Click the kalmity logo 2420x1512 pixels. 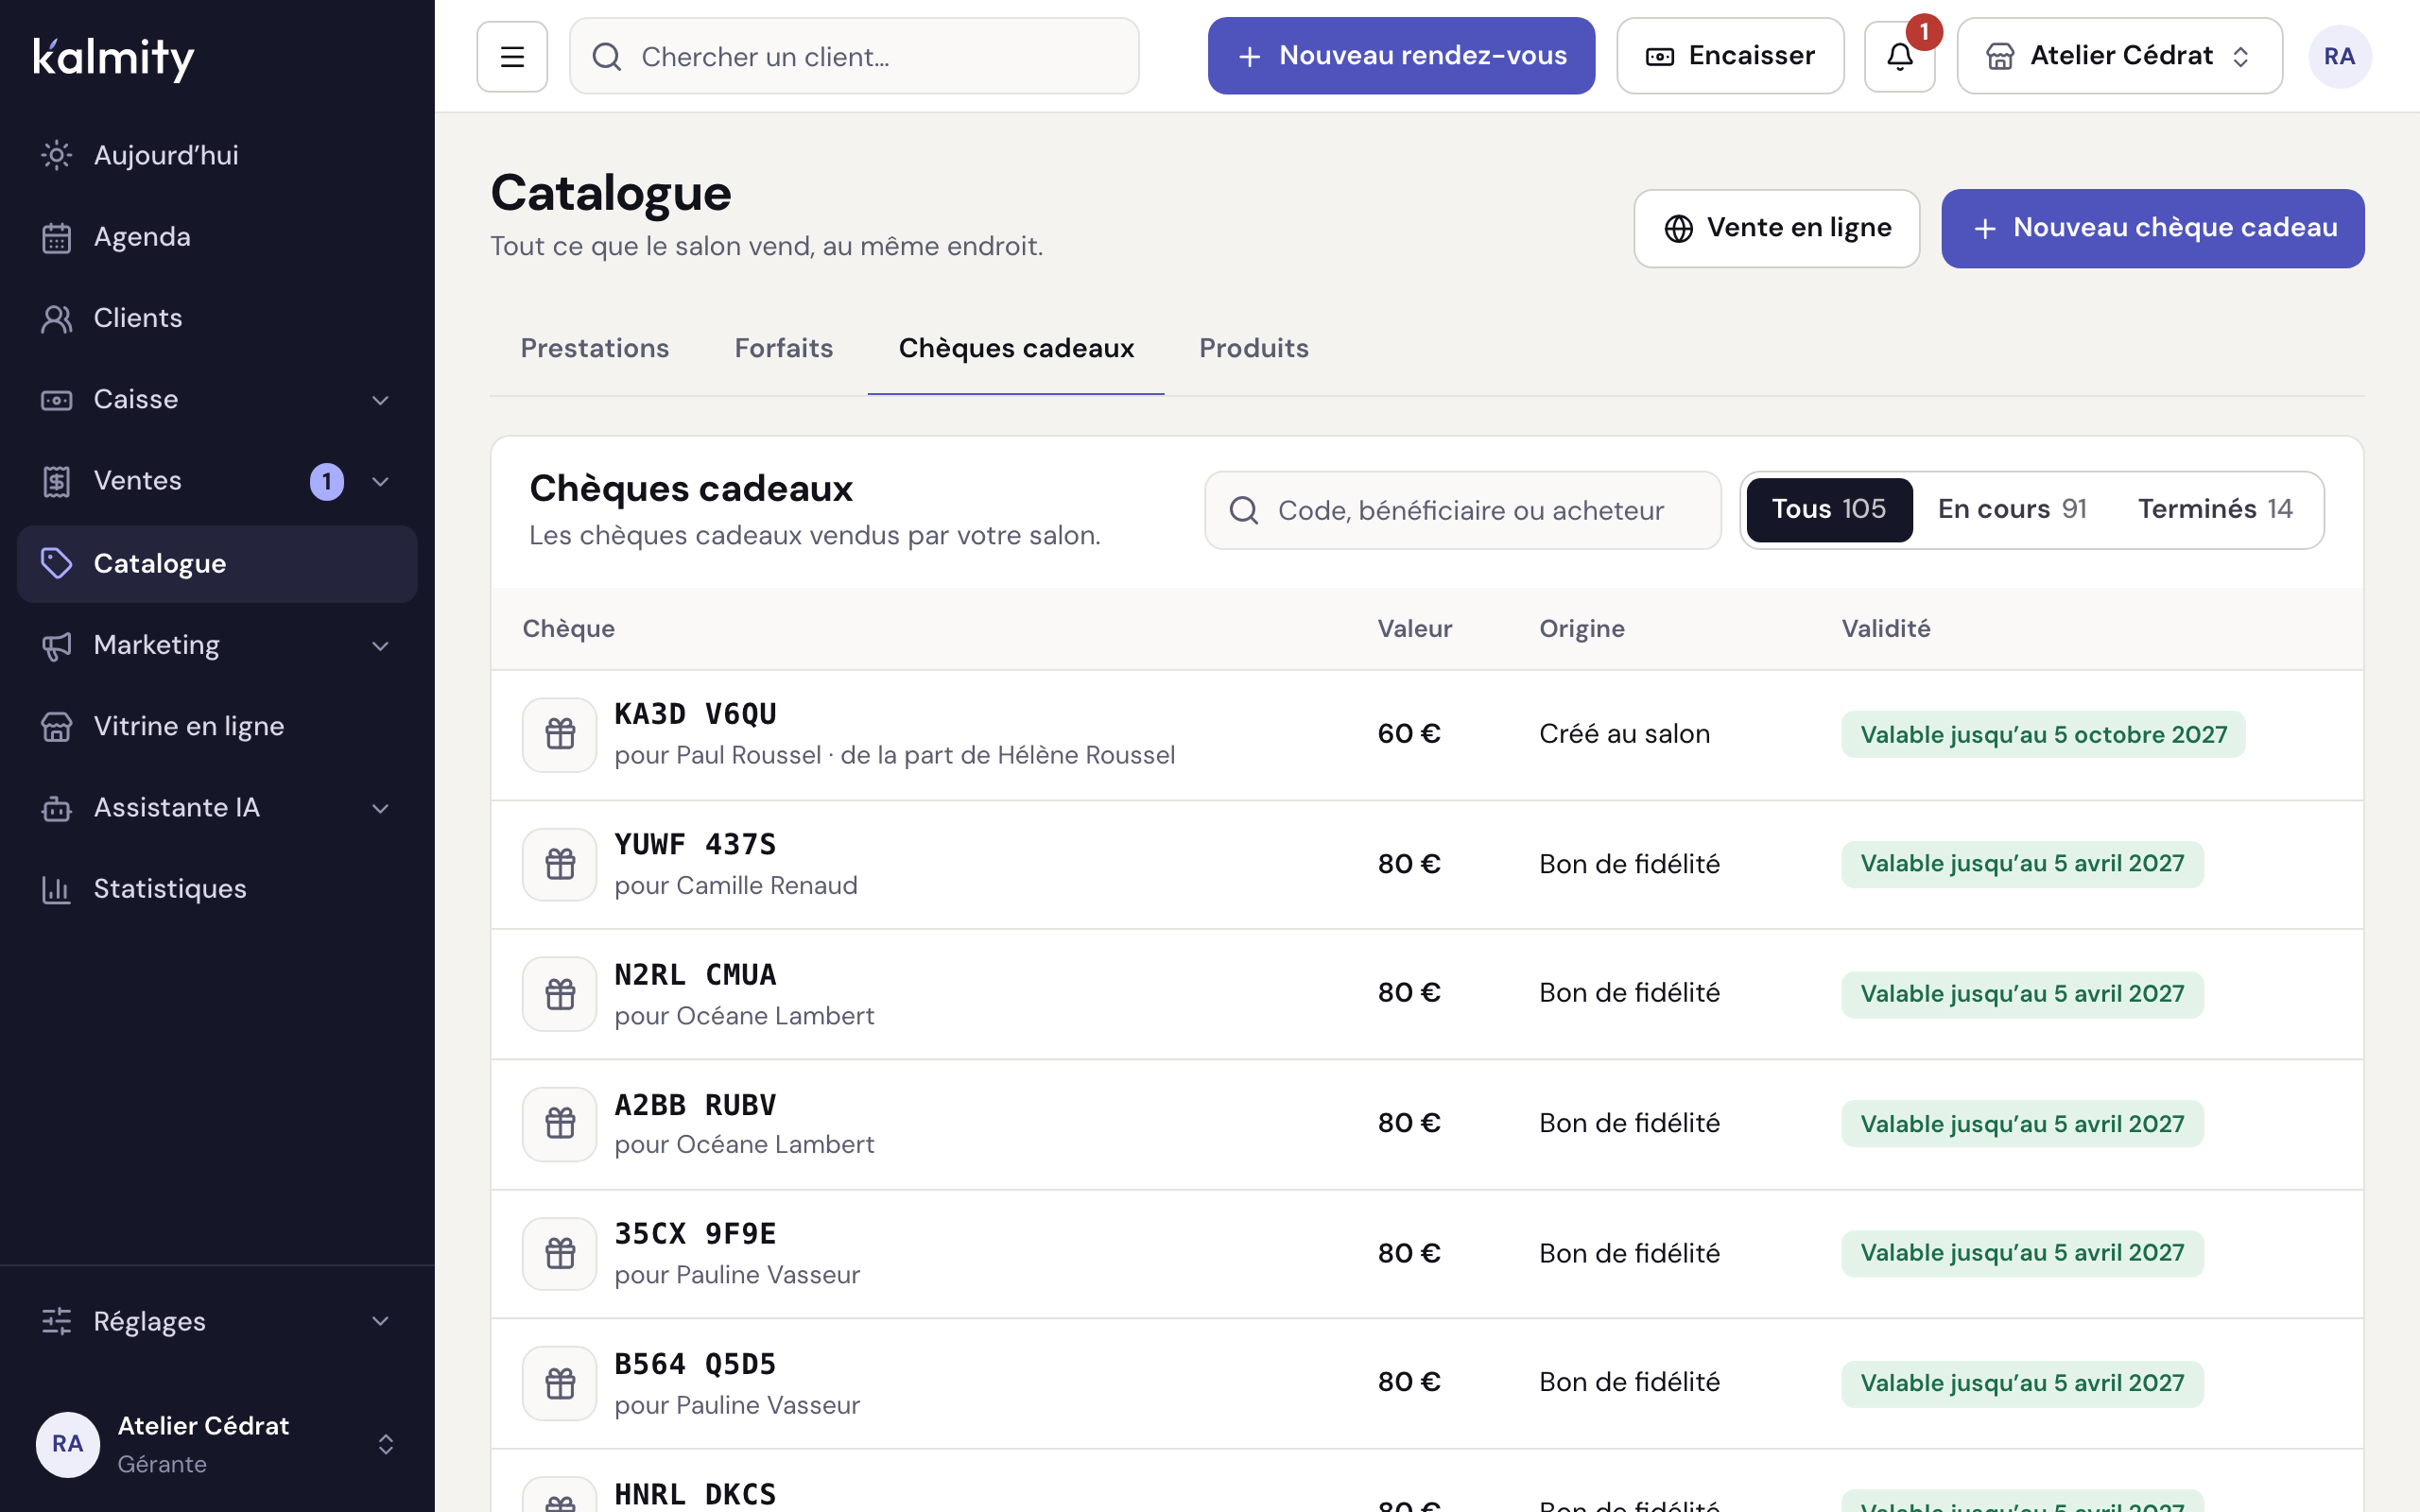[114, 58]
